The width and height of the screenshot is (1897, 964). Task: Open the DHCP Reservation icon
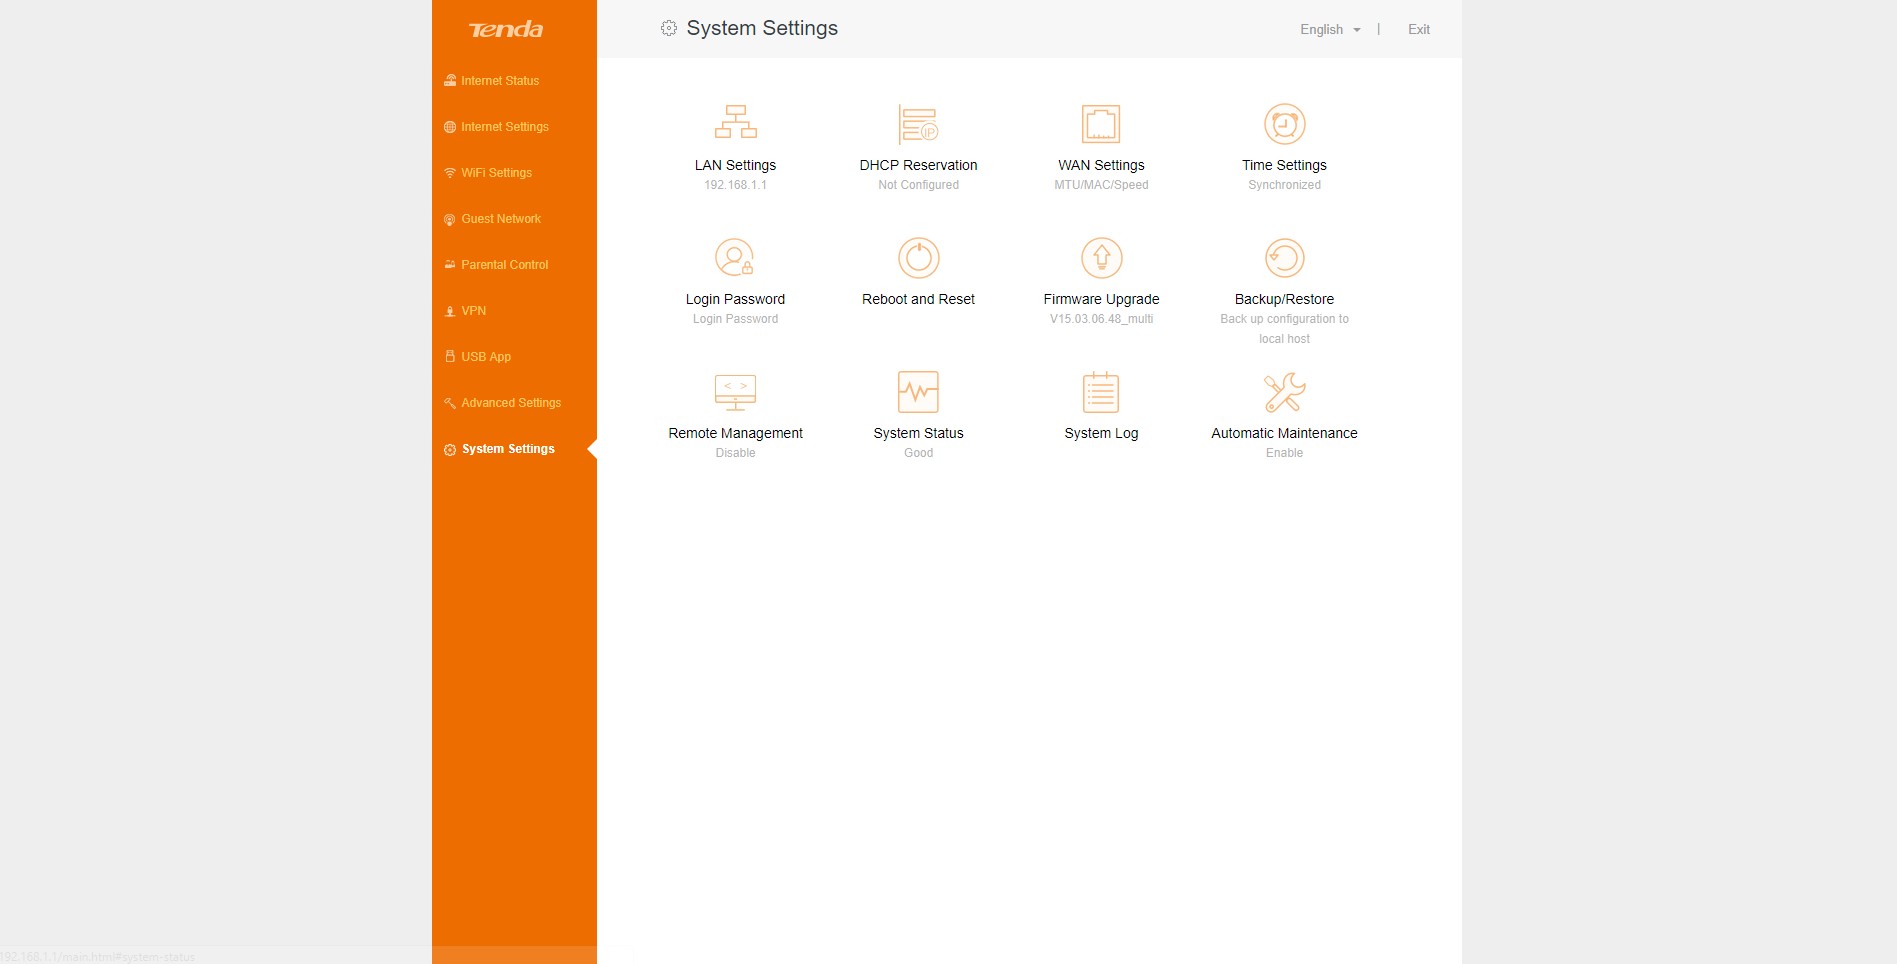pyautogui.click(x=918, y=124)
